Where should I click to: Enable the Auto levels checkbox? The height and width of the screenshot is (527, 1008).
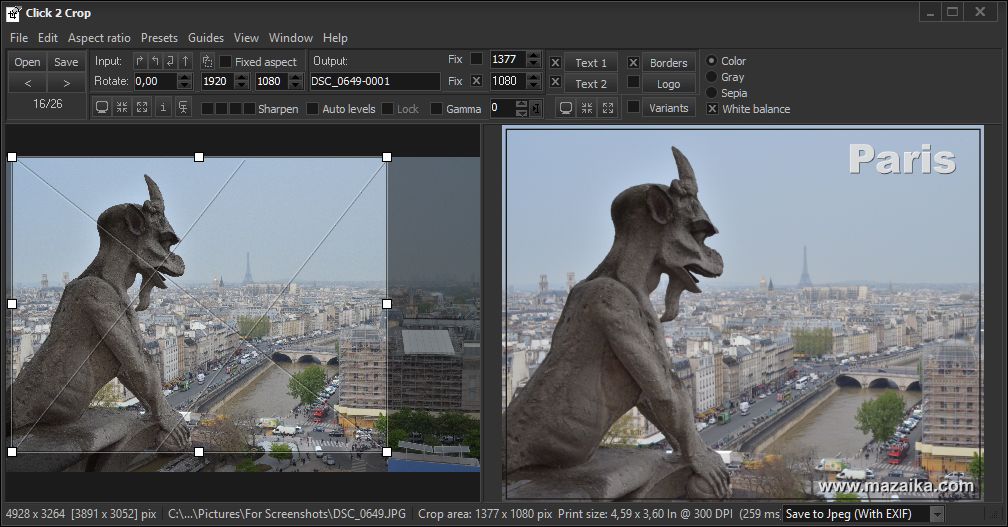click(x=312, y=109)
